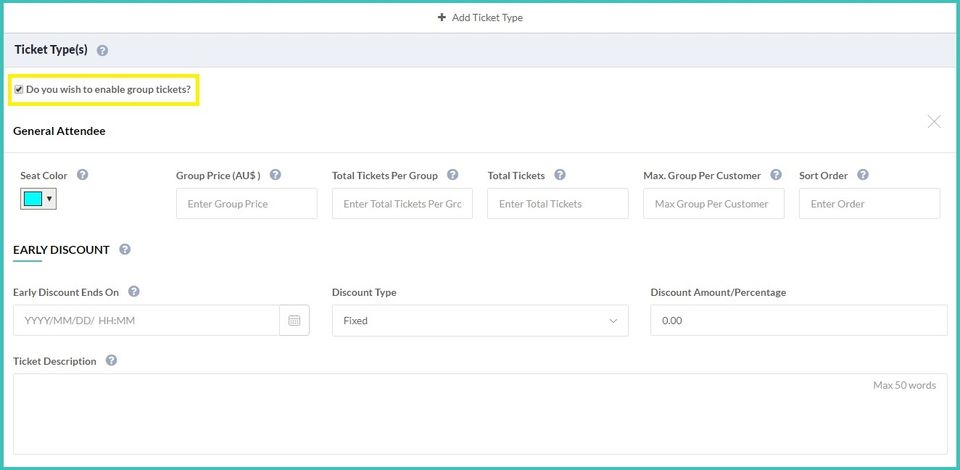Image resolution: width=960 pixels, height=470 pixels.
Task: Show help for Max. Group Per Customer
Action: 776,175
